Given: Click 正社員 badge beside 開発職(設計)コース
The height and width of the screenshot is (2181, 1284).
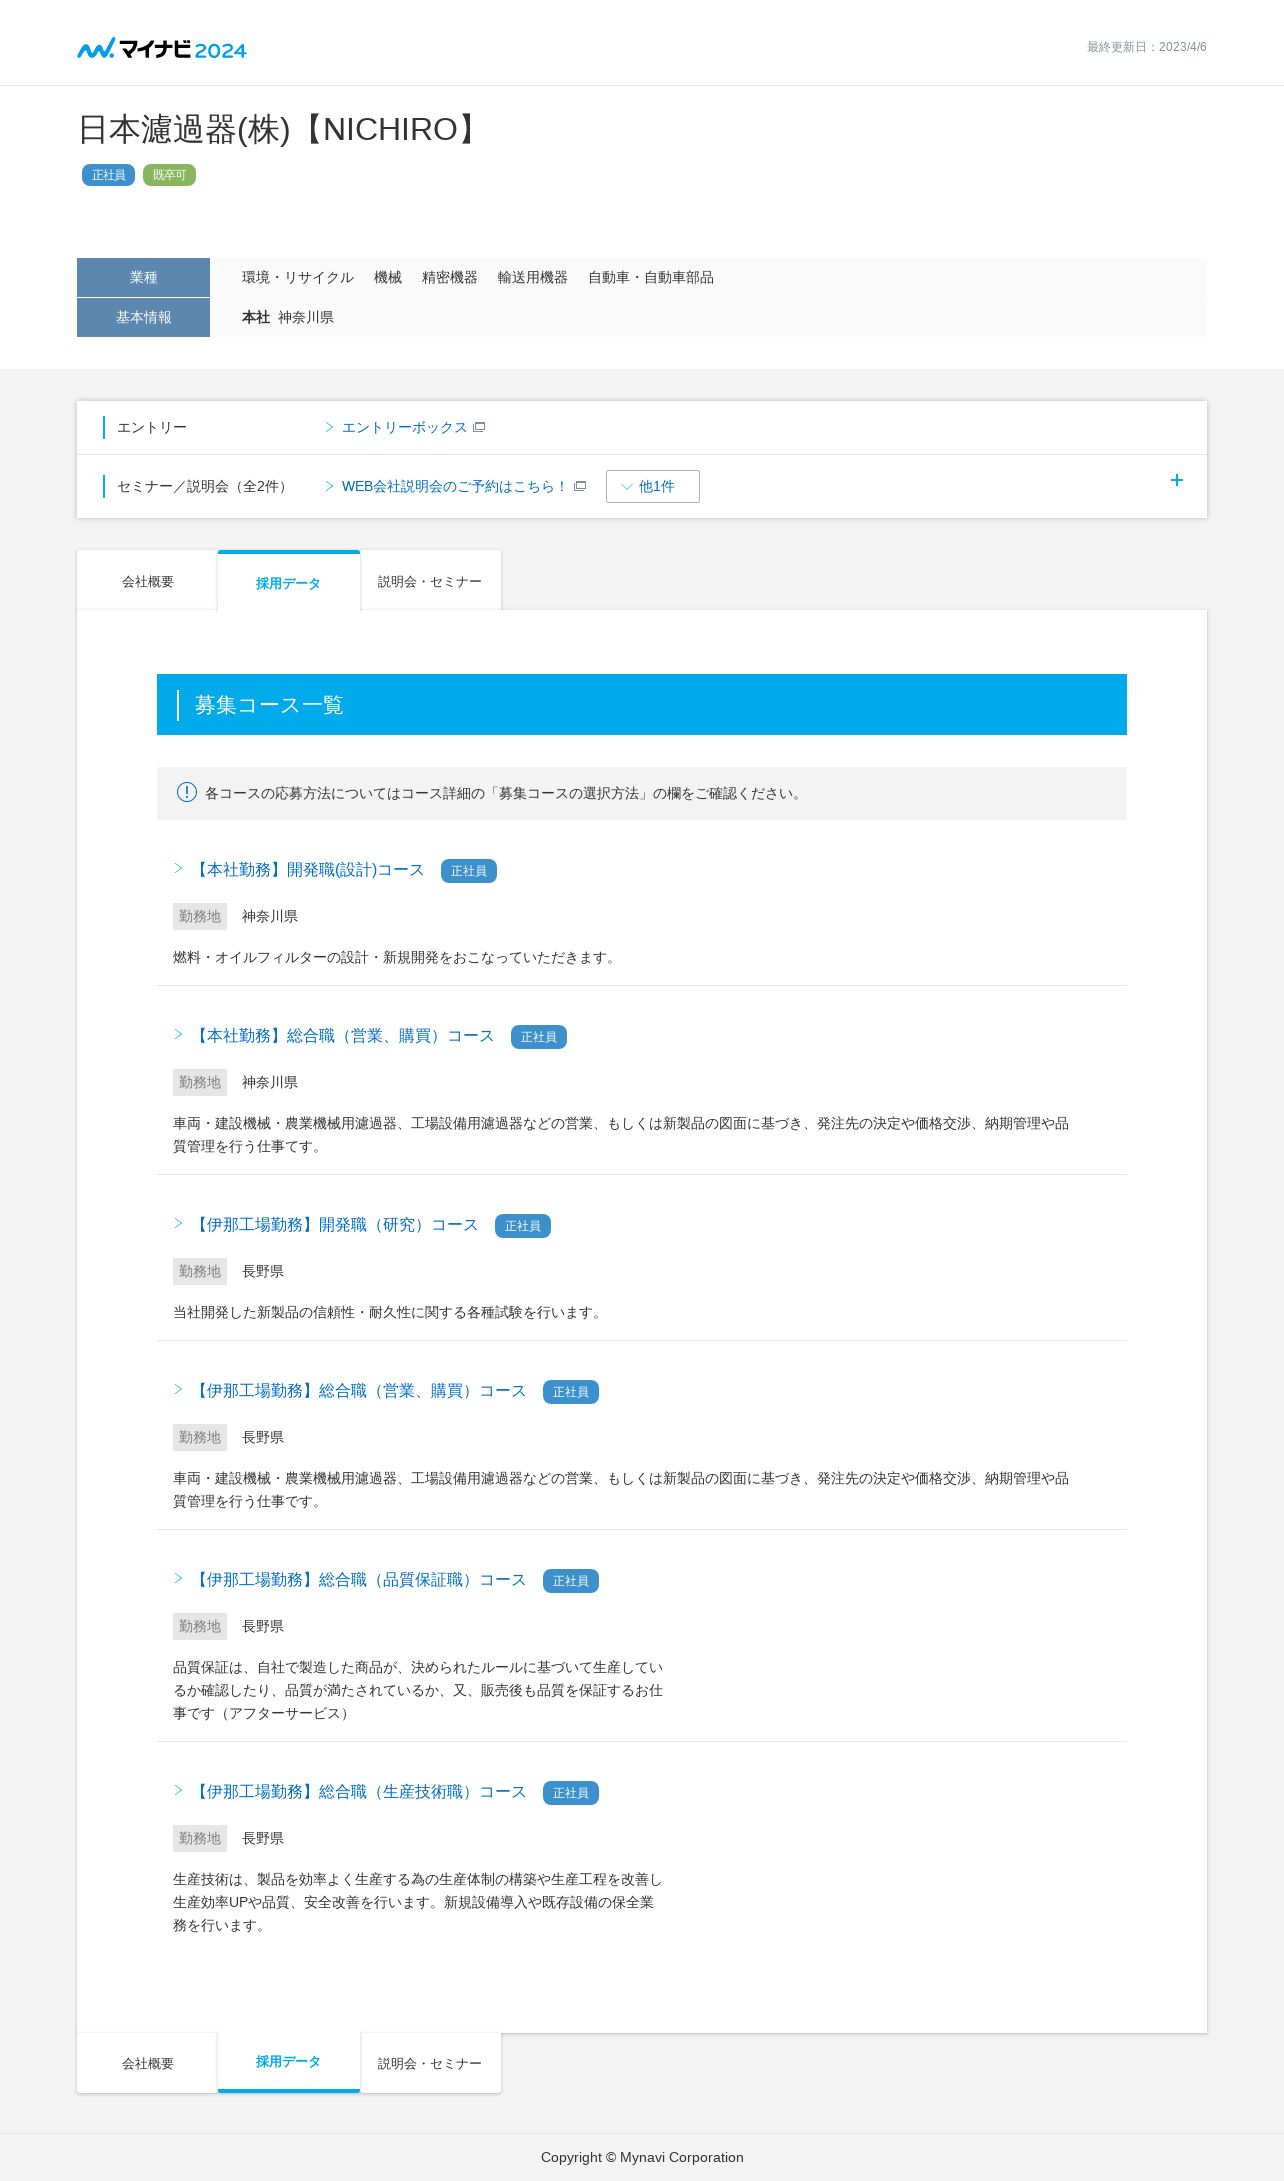Looking at the screenshot, I should 469,871.
